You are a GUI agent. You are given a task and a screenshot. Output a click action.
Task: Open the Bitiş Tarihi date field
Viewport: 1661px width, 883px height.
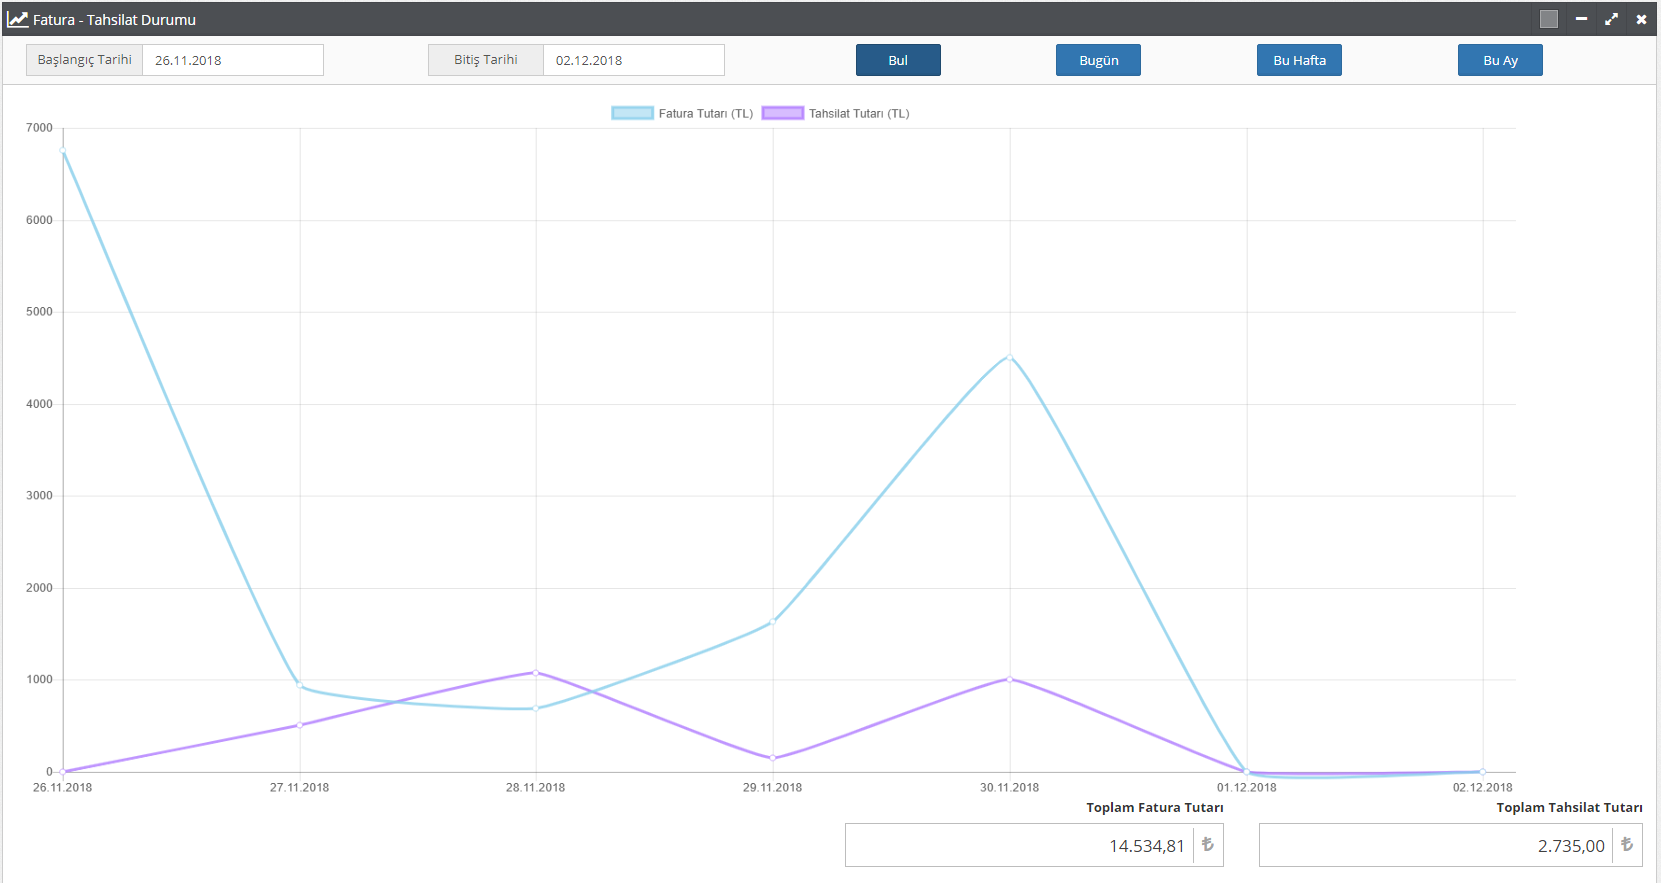coord(633,60)
